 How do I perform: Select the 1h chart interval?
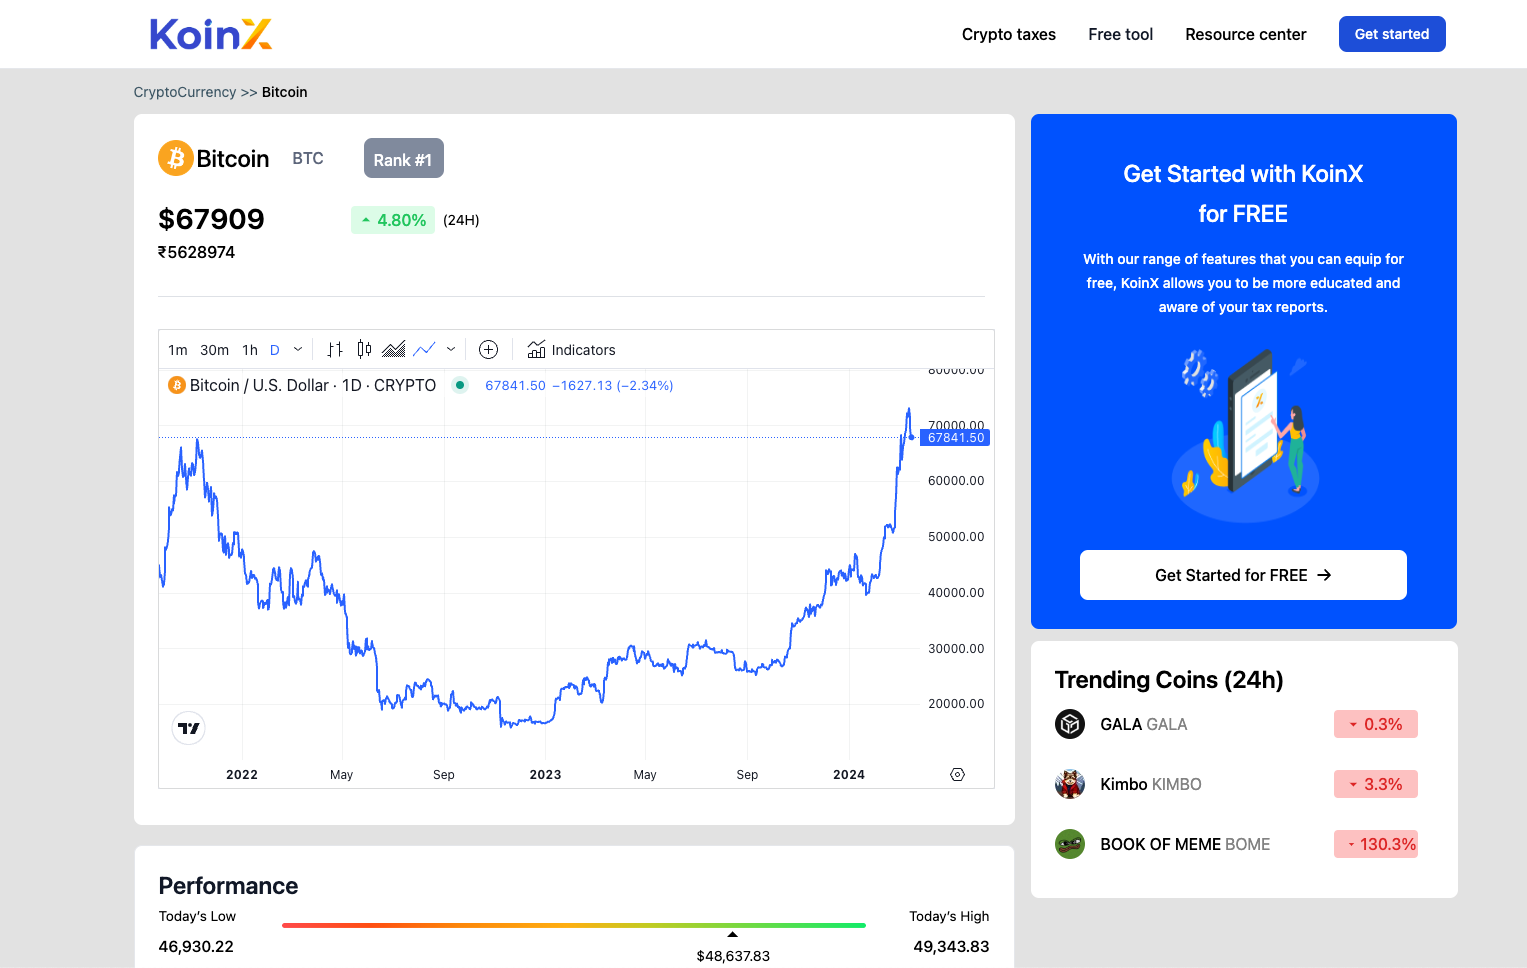click(x=250, y=350)
